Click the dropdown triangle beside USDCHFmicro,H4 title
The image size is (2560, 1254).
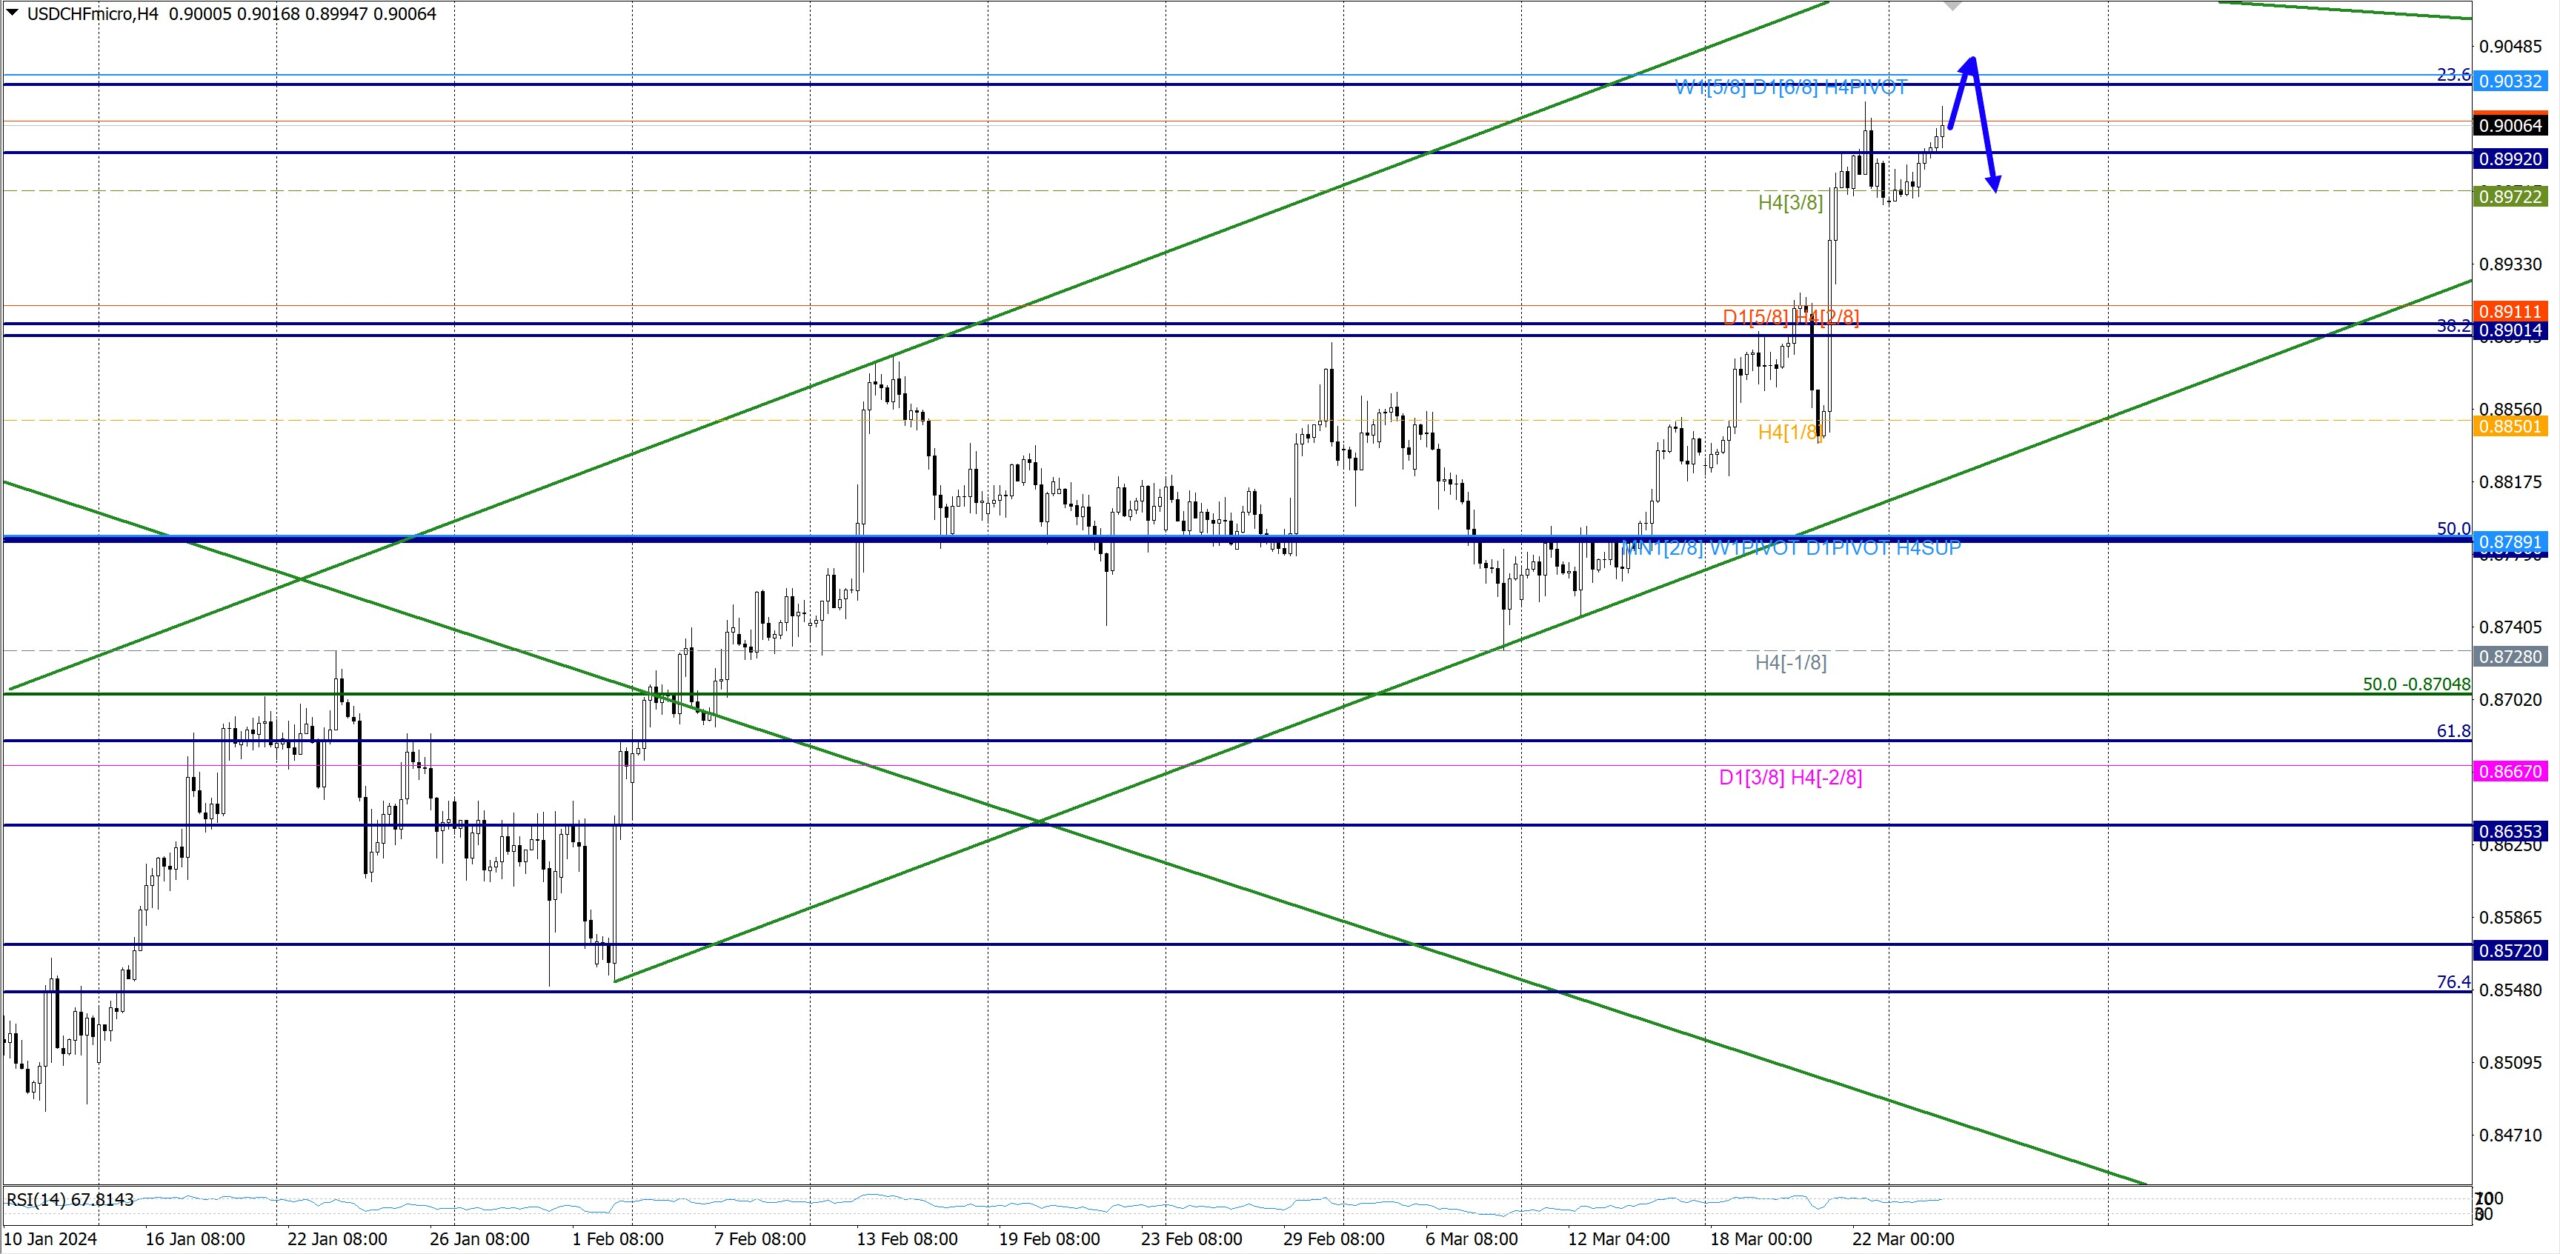pos(12,13)
